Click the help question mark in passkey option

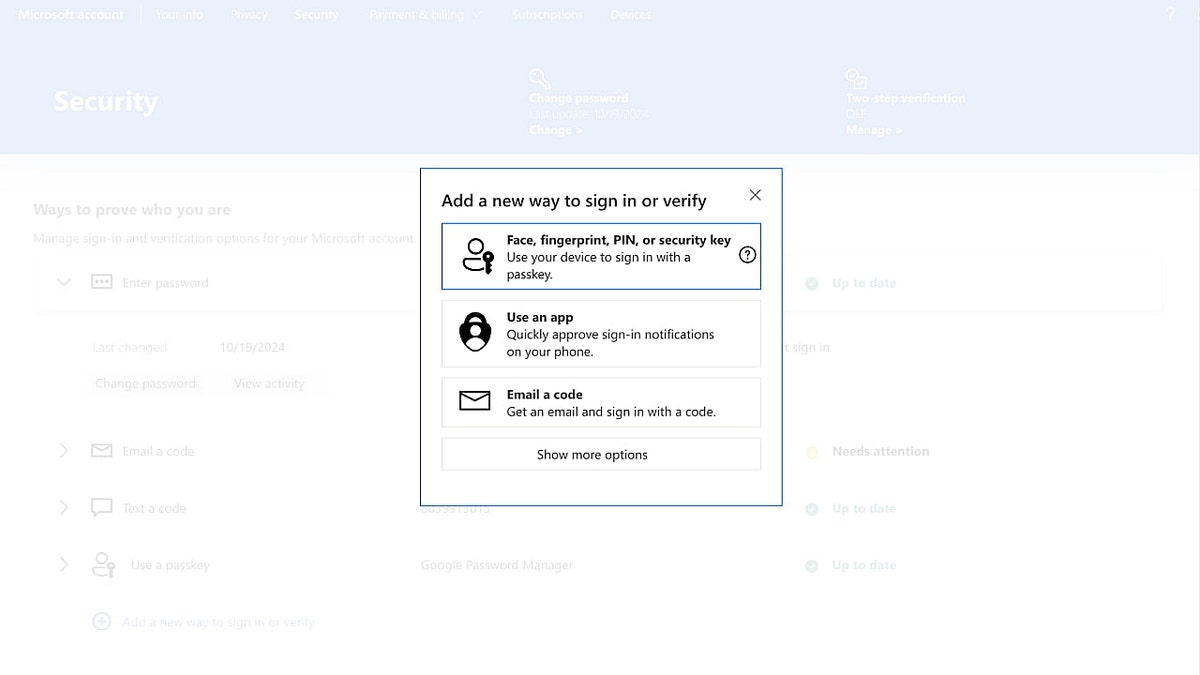[x=747, y=255]
